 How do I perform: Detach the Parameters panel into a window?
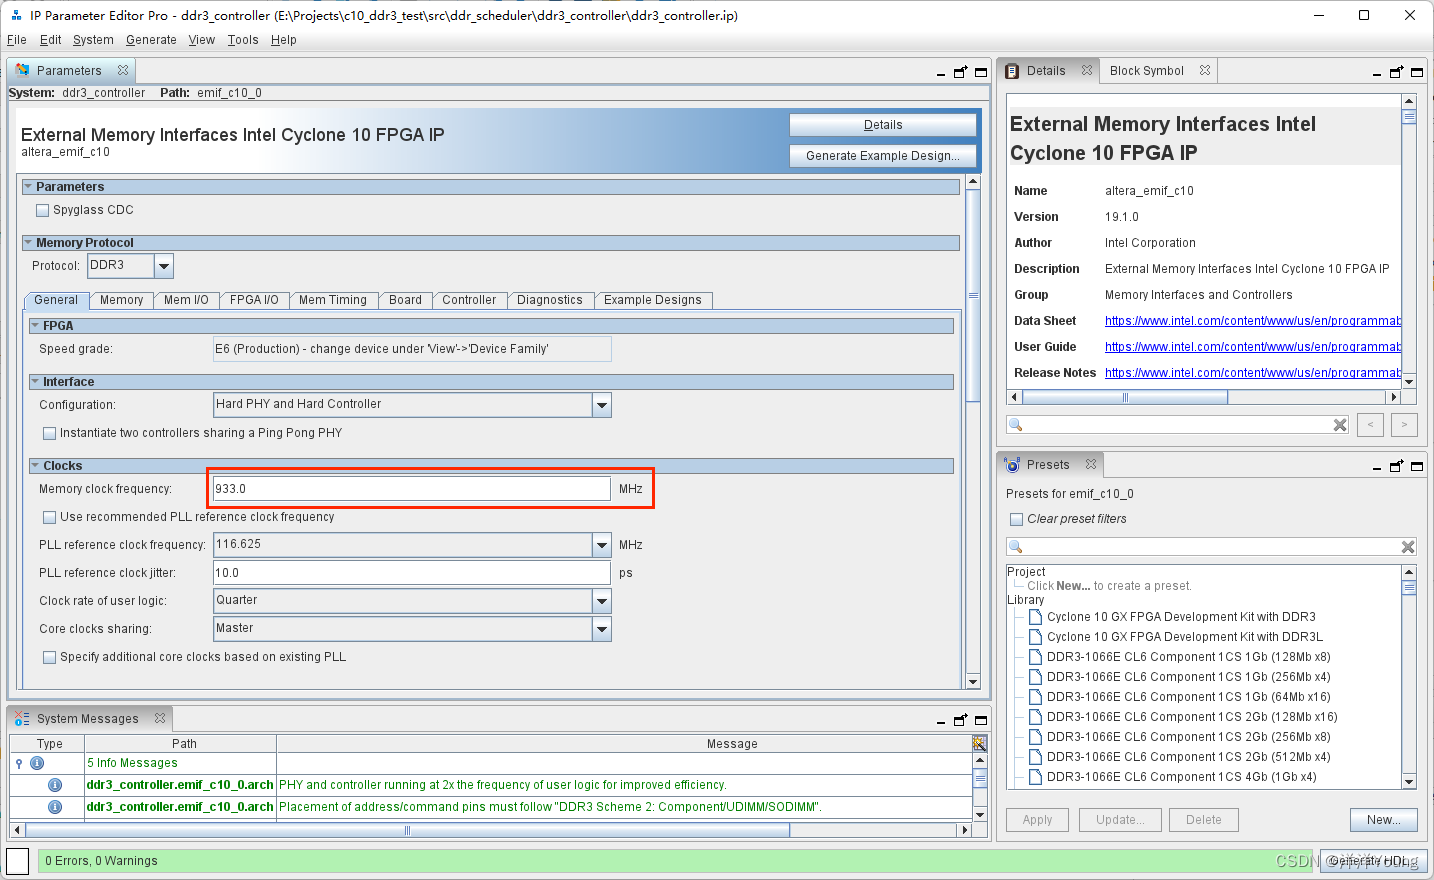click(961, 72)
